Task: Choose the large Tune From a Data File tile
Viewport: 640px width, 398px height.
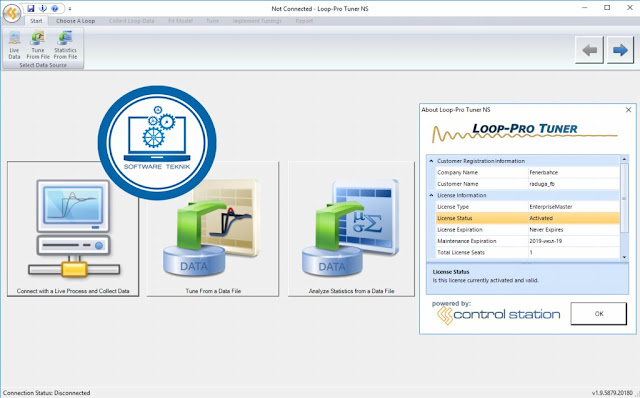Action: point(213,229)
